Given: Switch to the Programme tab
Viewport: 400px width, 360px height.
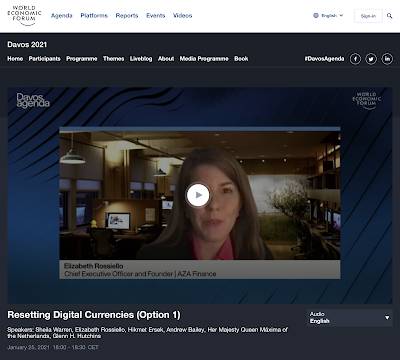Looking at the screenshot, I should tap(82, 59).
